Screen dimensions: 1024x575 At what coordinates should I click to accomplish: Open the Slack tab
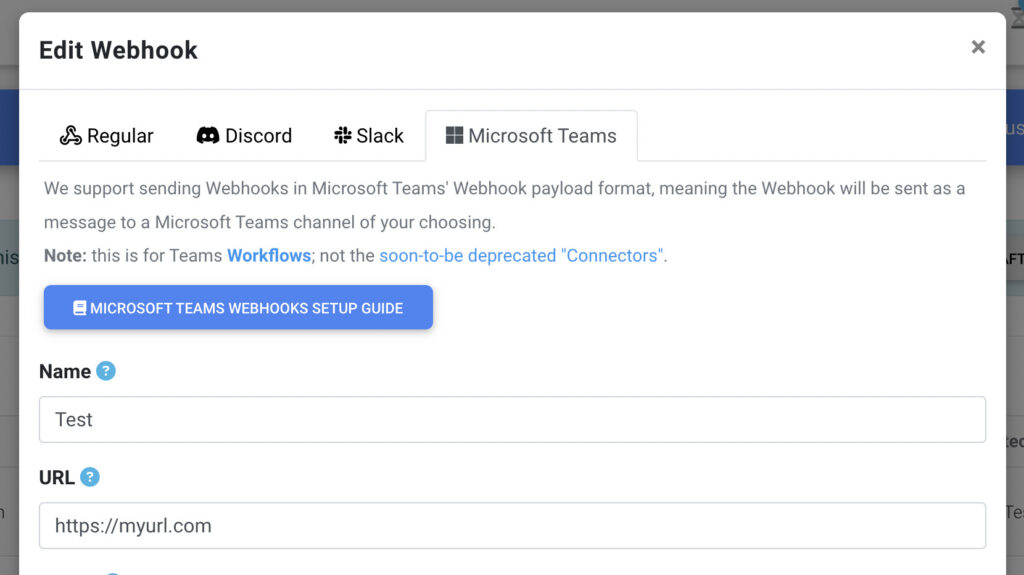click(x=369, y=136)
